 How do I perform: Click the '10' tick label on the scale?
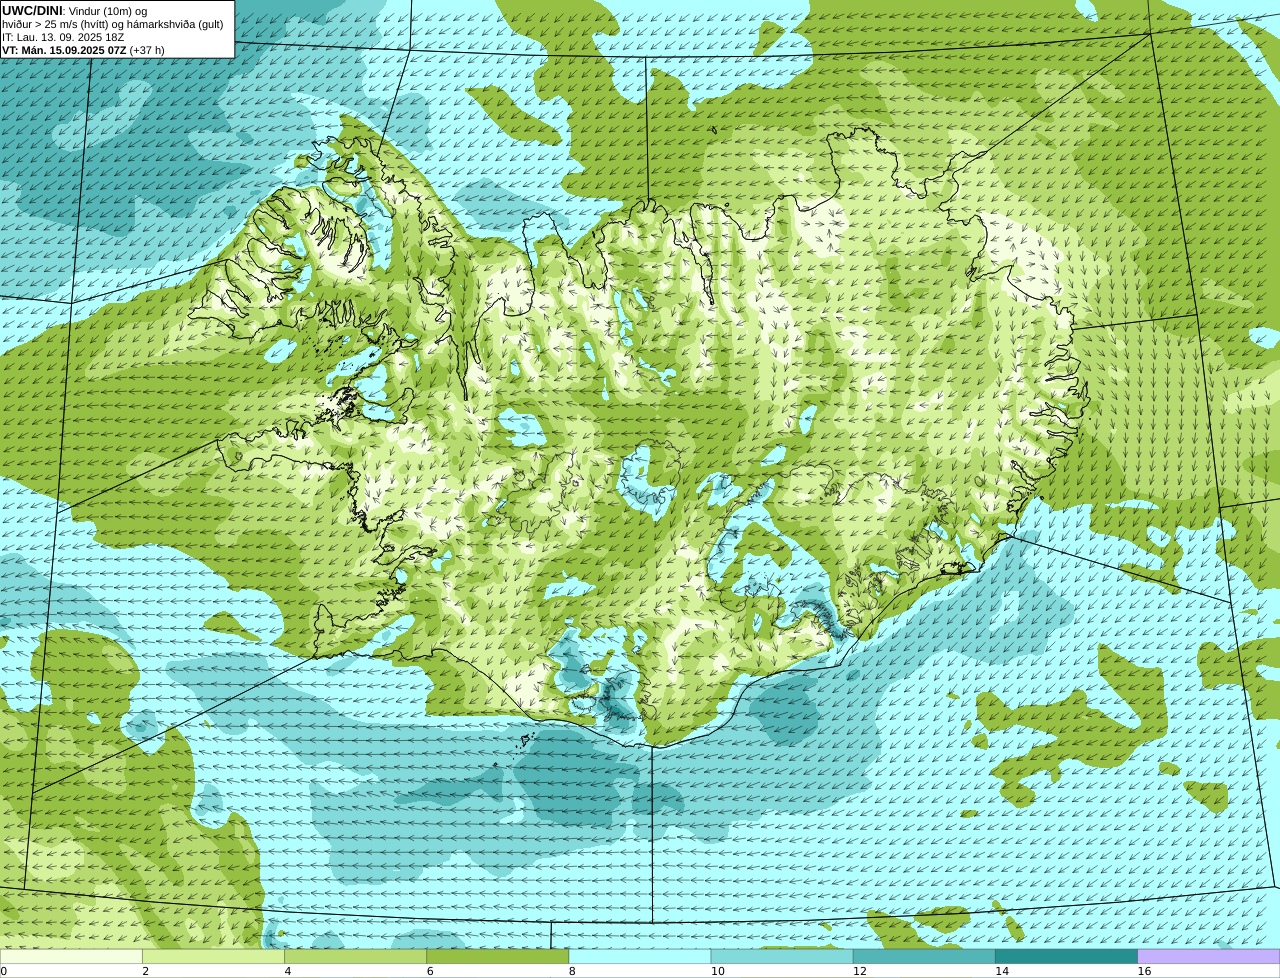coord(717,971)
